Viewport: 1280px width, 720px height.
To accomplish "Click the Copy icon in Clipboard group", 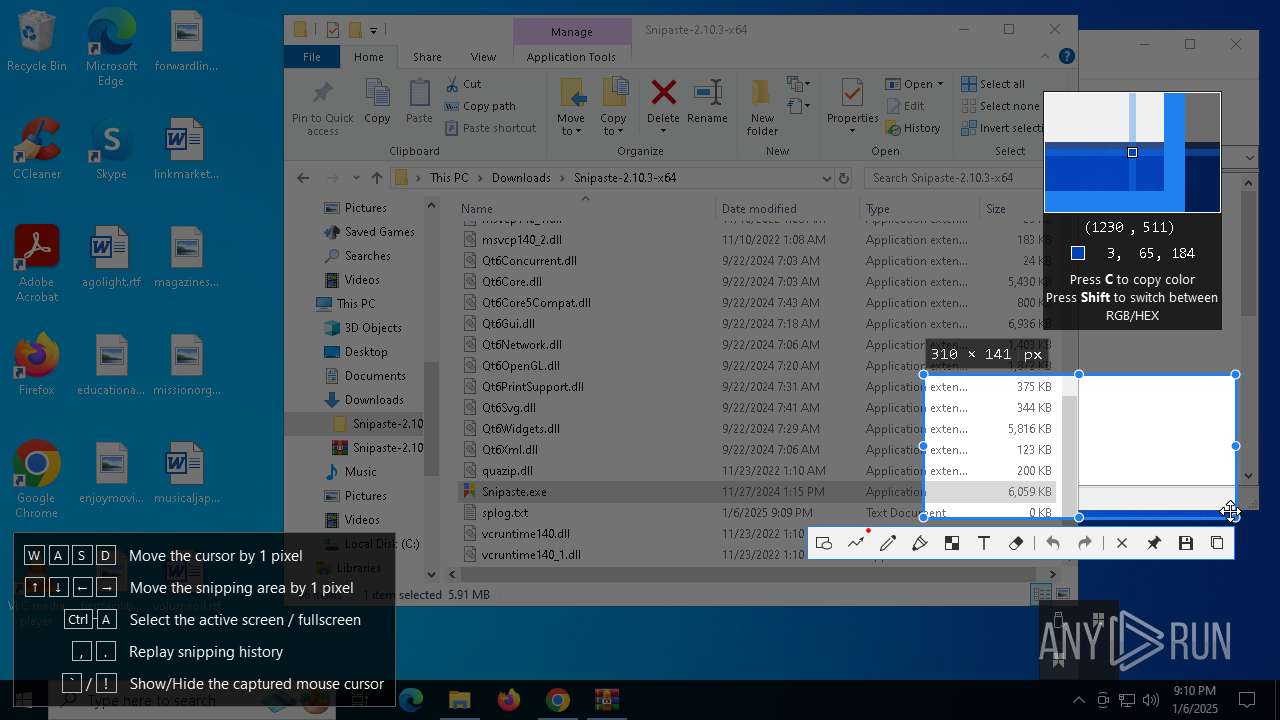I will tap(377, 93).
